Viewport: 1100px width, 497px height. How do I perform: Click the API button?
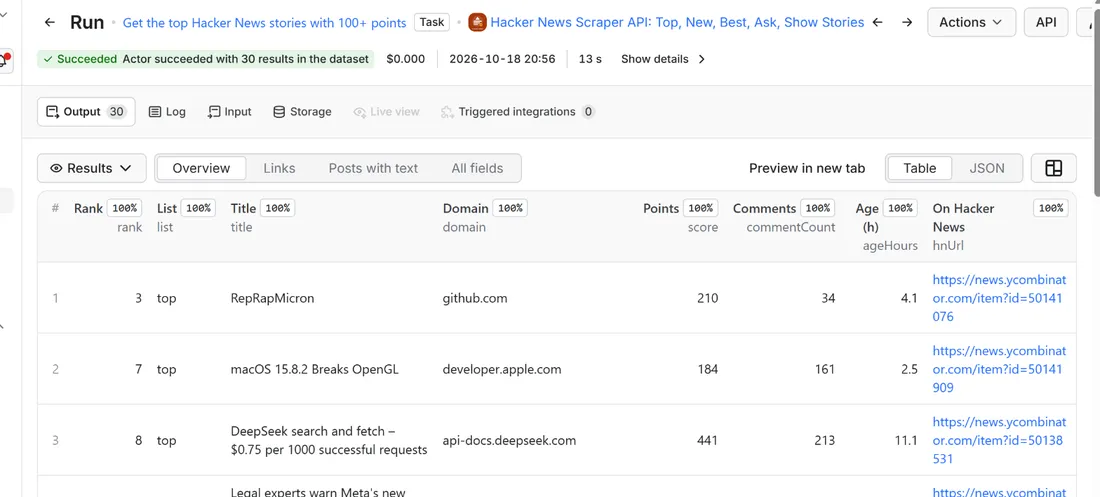[1046, 22]
